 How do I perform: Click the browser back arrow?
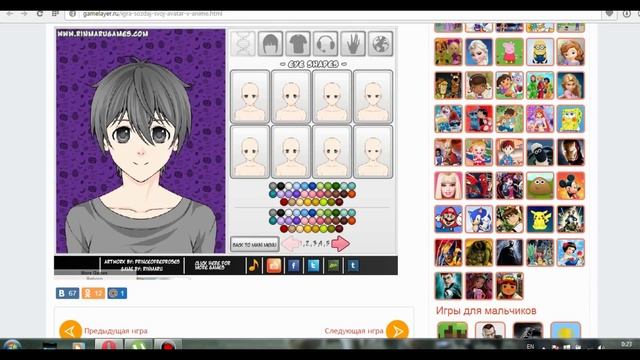coord(9,14)
